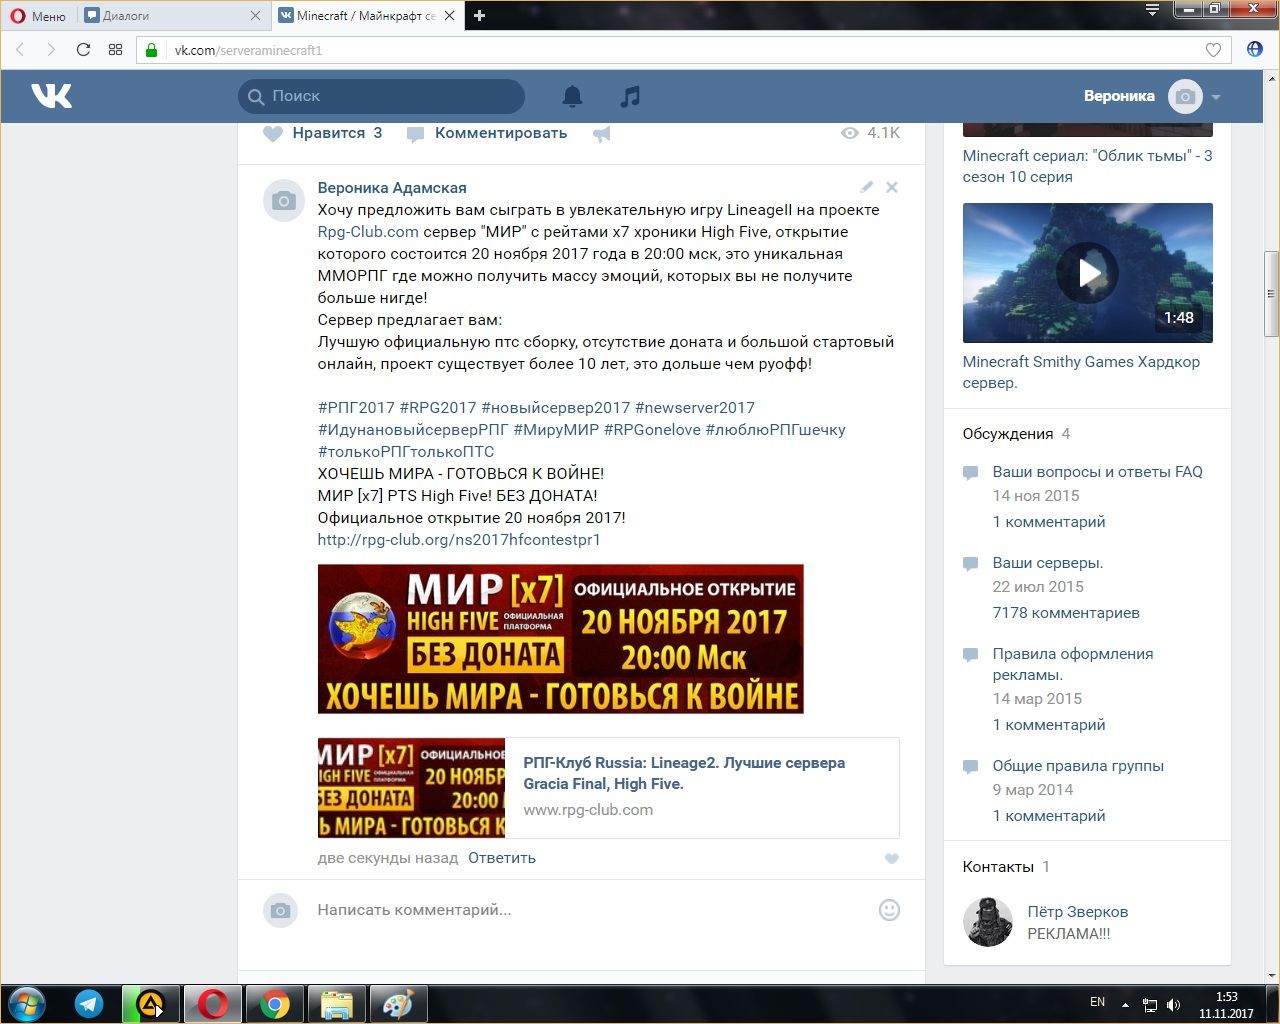Viewport: 1280px width, 1024px height.
Task: Open Minecraft Smithy Games Хардкор сервер title
Action: 1081,372
